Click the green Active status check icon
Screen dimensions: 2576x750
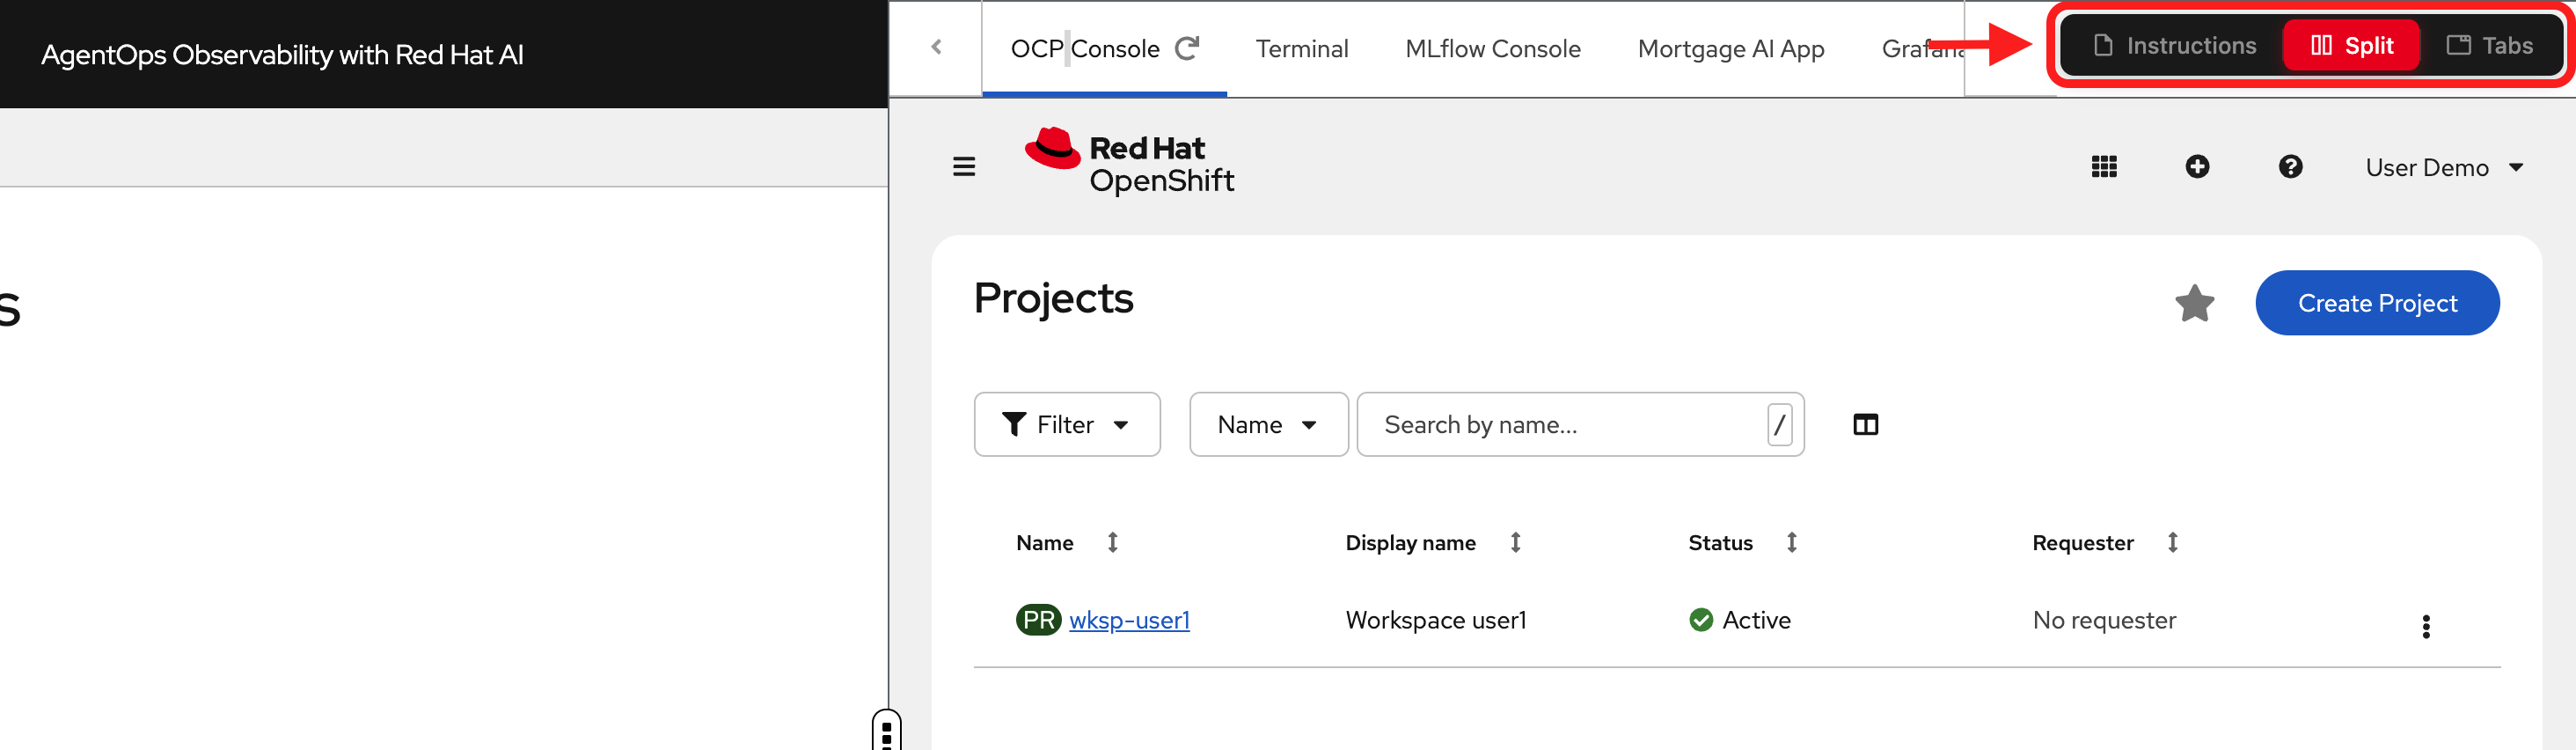pos(1700,620)
